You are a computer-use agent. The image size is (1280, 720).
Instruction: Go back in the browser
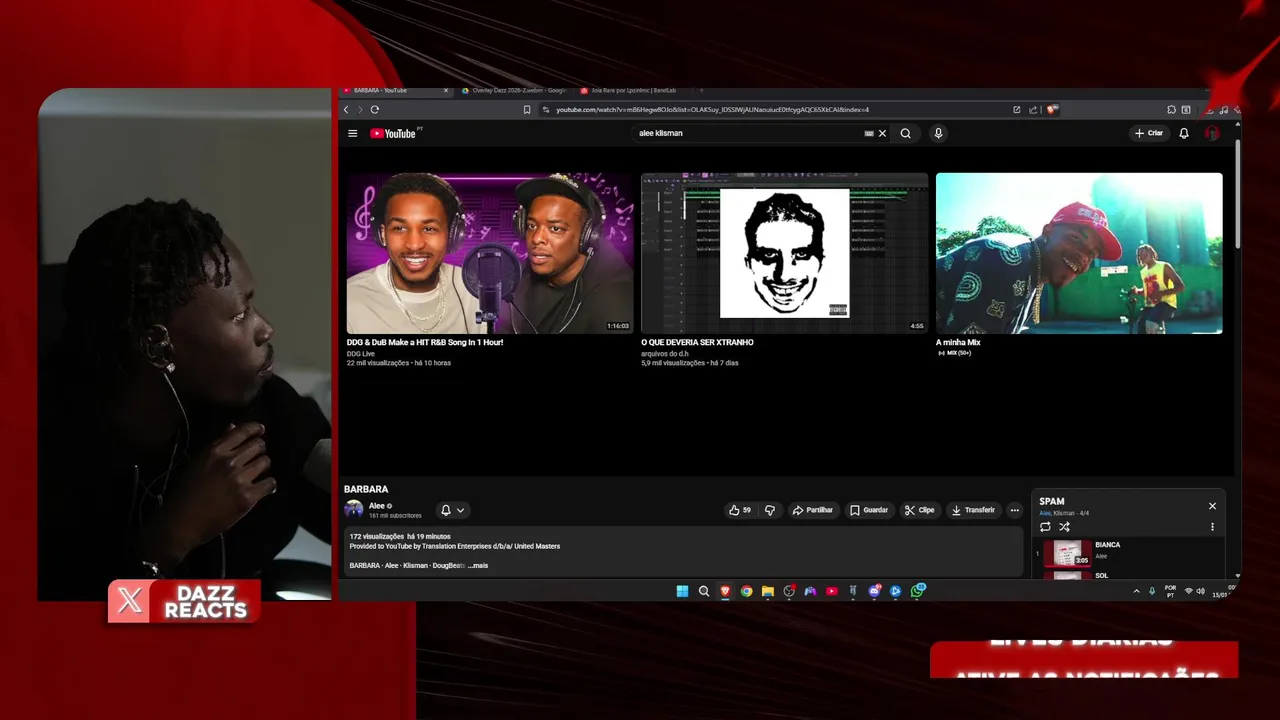pyautogui.click(x=346, y=109)
